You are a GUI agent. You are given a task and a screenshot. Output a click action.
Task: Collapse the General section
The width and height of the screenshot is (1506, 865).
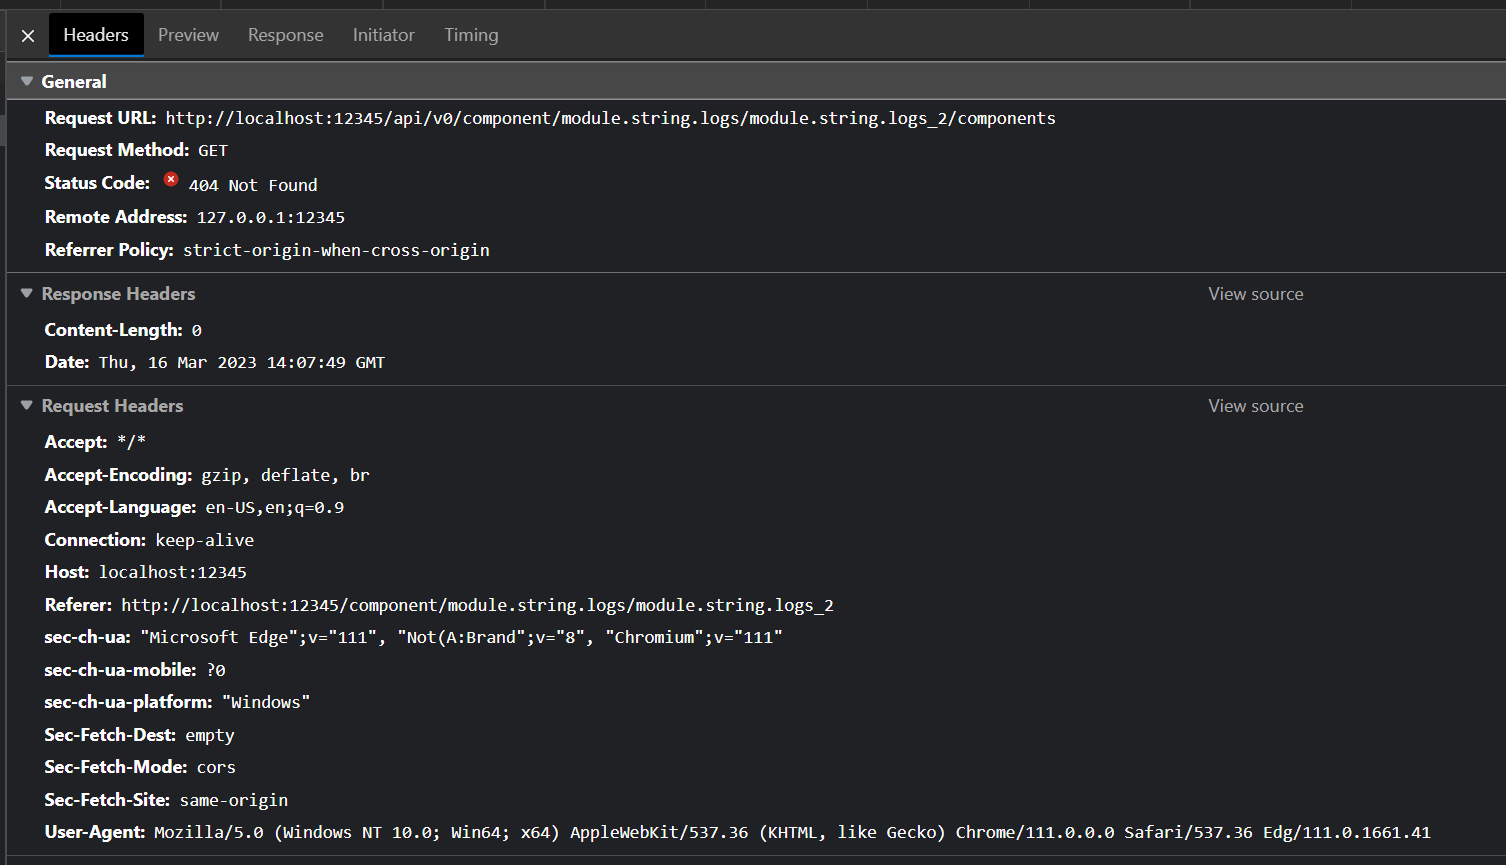pos(26,81)
